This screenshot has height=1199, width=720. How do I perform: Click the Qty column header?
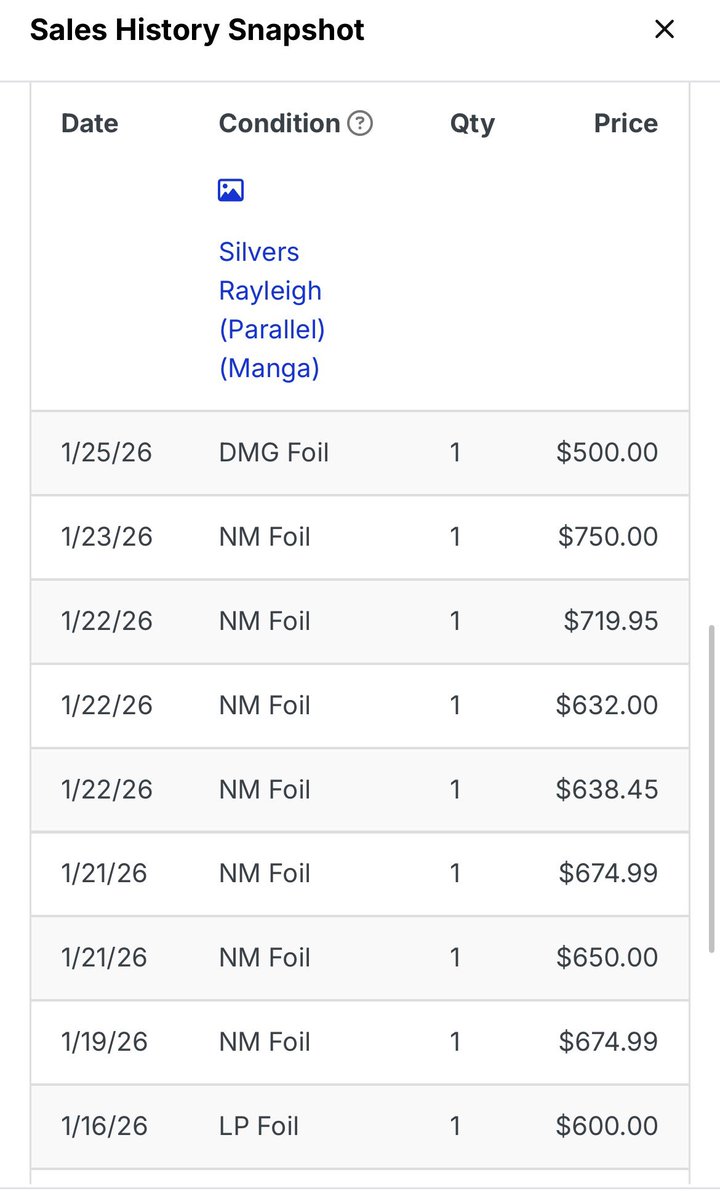pyautogui.click(x=472, y=124)
